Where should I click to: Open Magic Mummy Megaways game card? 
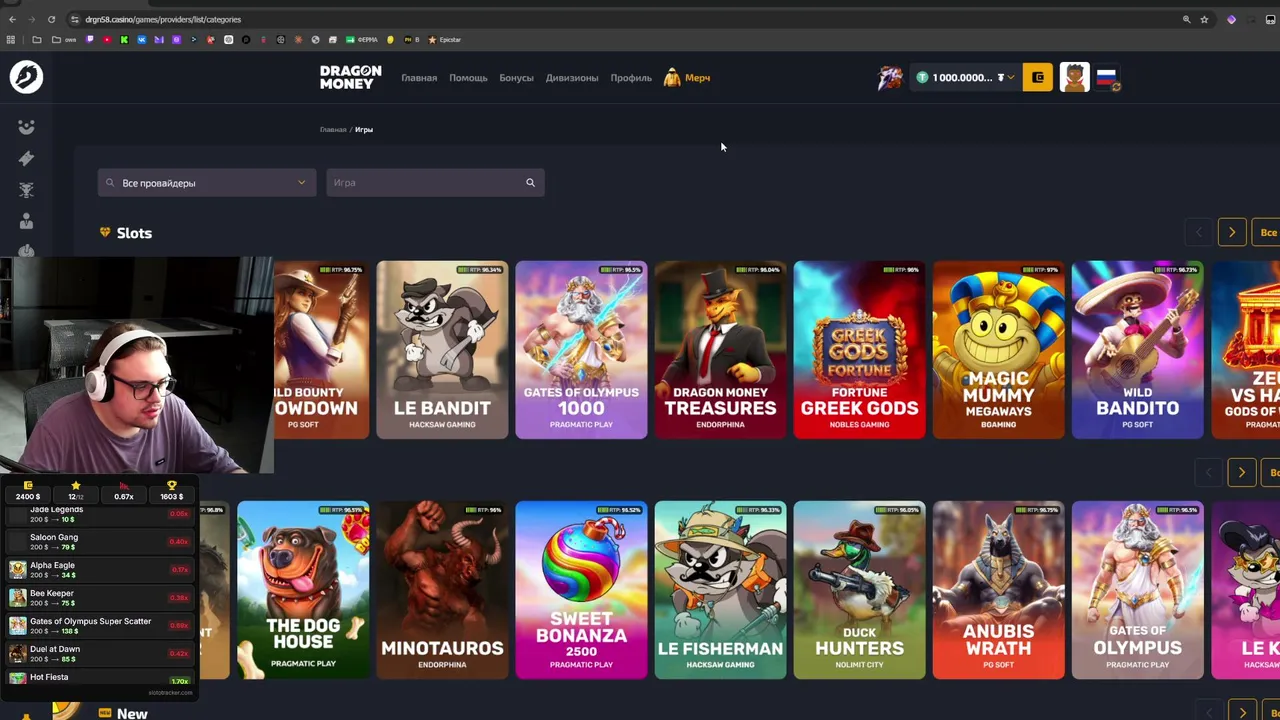tap(998, 350)
